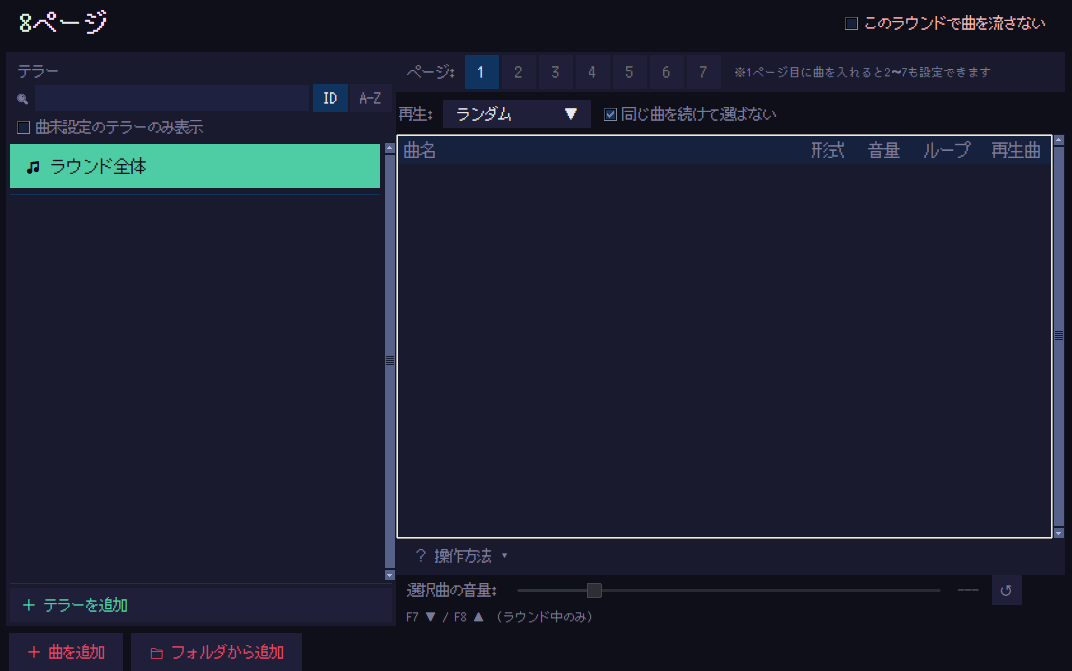Switch to page 7 tab
Image resolution: width=1072 pixels, height=671 pixels.
(703, 72)
